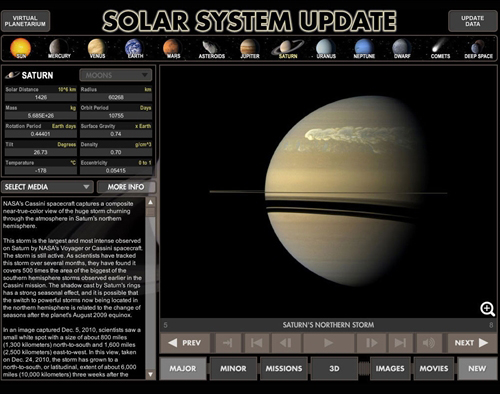
Task: Click the UPDATE DATA button
Action: pos(473,21)
